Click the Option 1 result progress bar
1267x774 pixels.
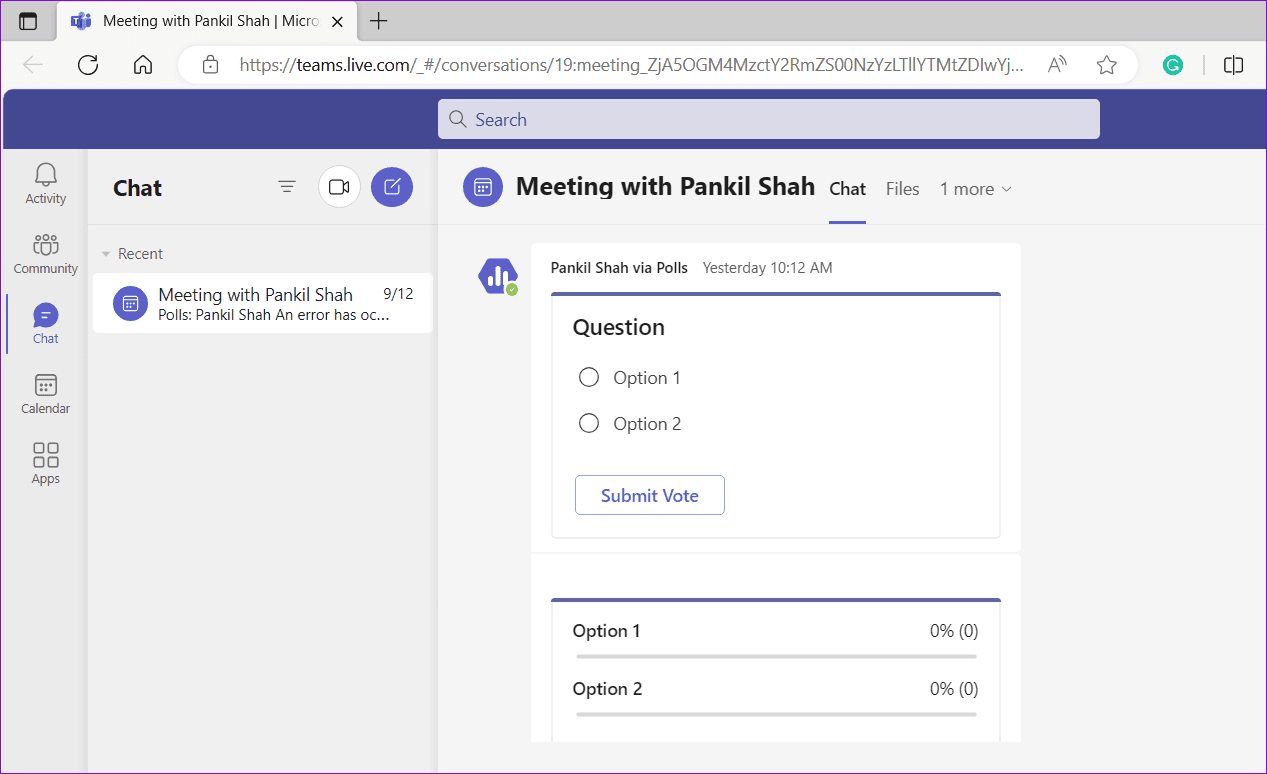[x=775, y=657]
